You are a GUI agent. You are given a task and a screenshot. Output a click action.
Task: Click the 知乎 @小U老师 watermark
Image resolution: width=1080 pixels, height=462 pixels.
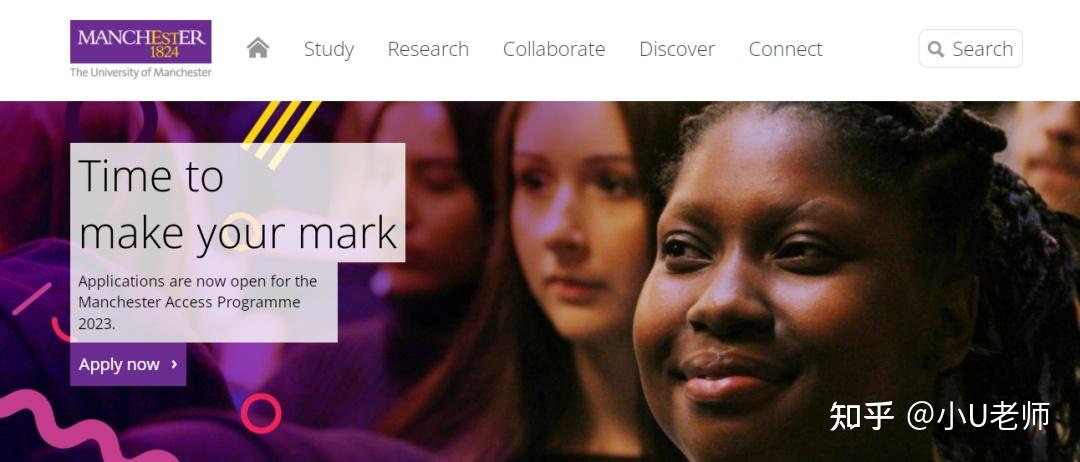(x=939, y=417)
